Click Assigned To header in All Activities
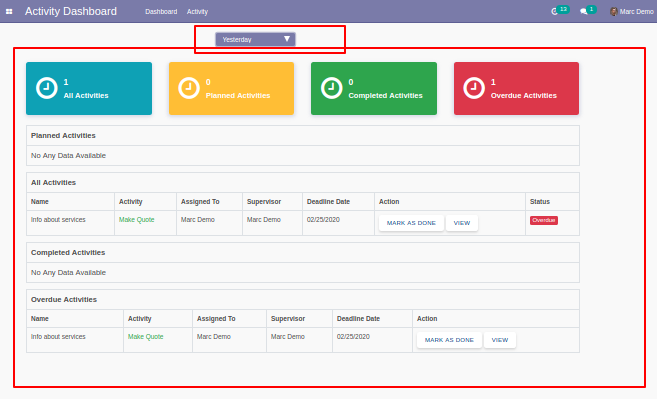The width and height of the screenshot is (657, 399). point(200,202)
